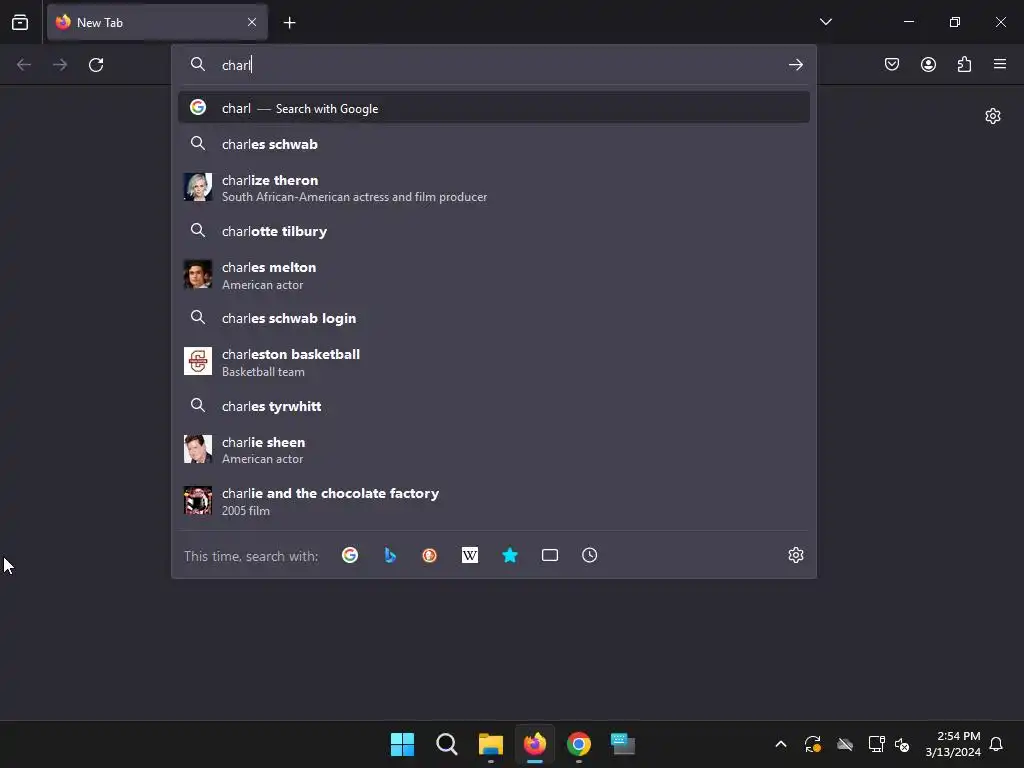Open Google Chrome from the taskbar
This screenshot has width=1024, height=768.
click(x=579, y=744)
